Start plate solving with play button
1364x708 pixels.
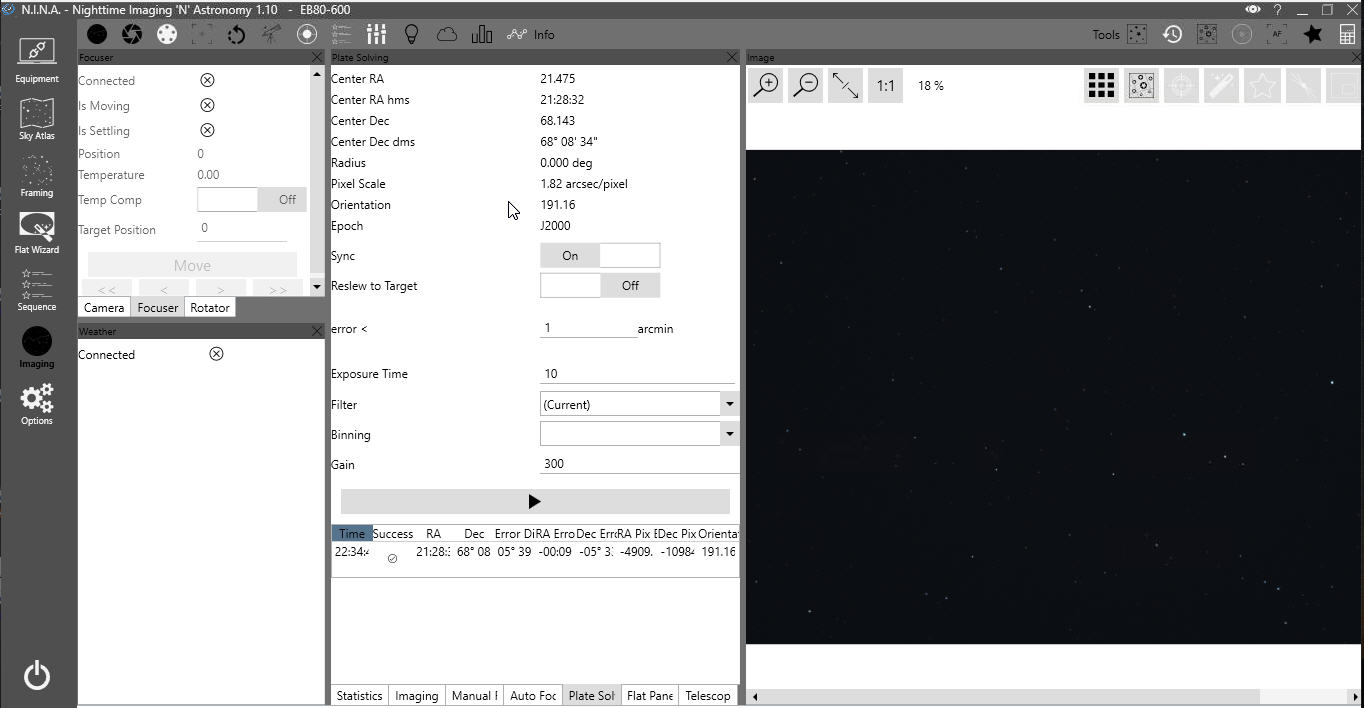click(534, 502)
